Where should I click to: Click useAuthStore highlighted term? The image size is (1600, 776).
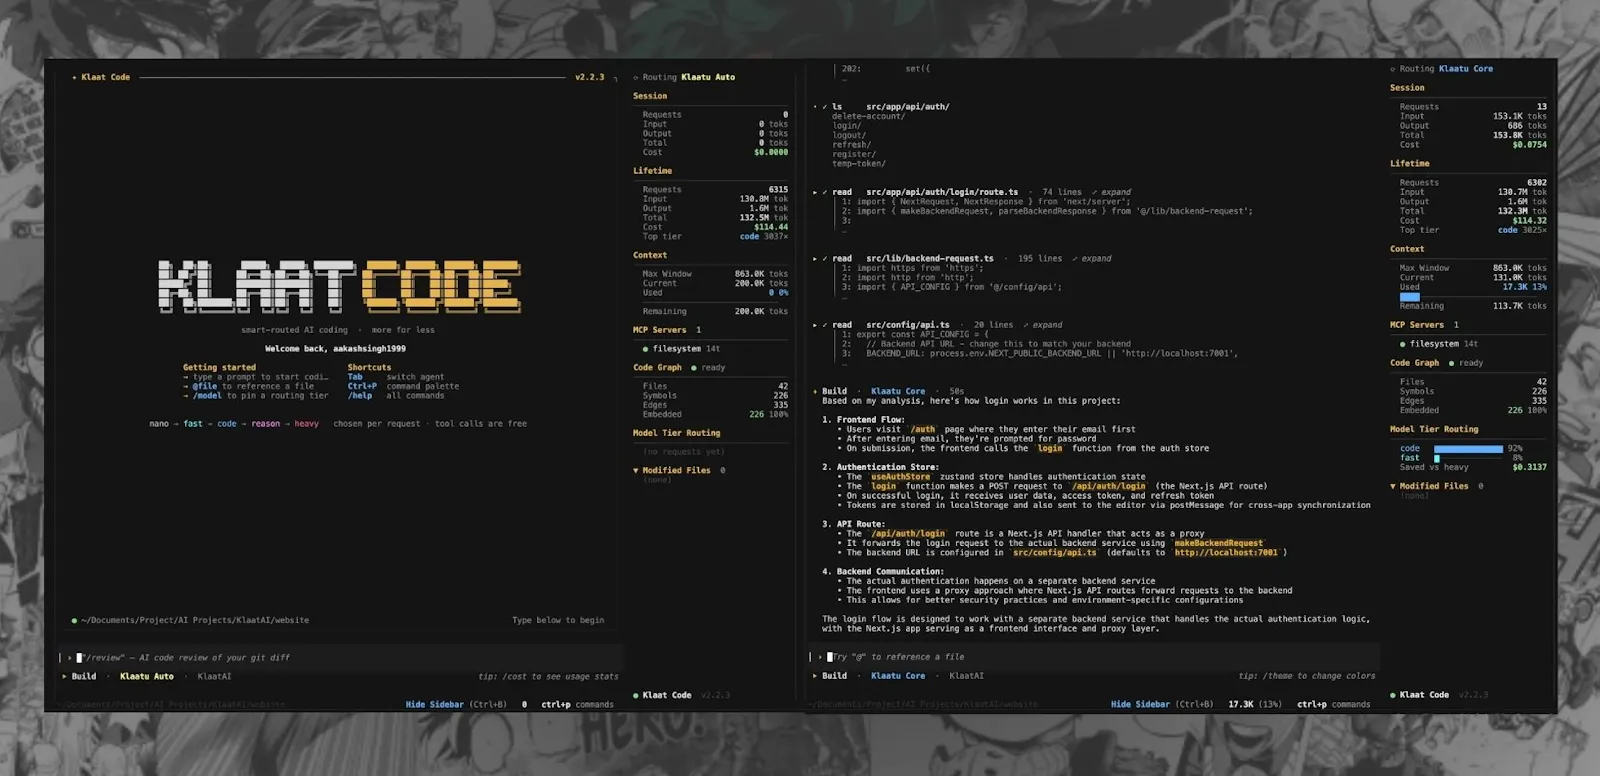[x=901, y=477]
